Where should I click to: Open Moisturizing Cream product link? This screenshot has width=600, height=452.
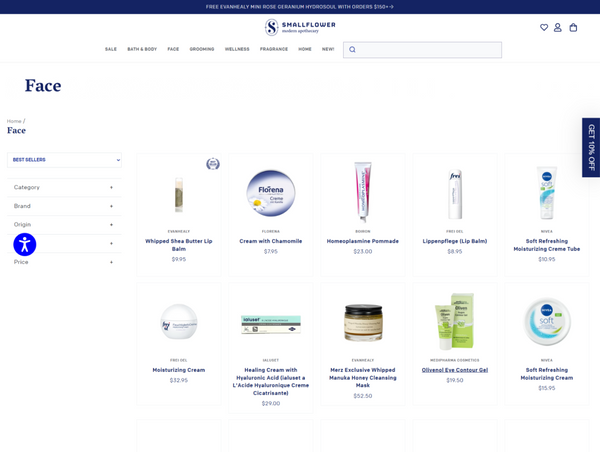(179, 370)
